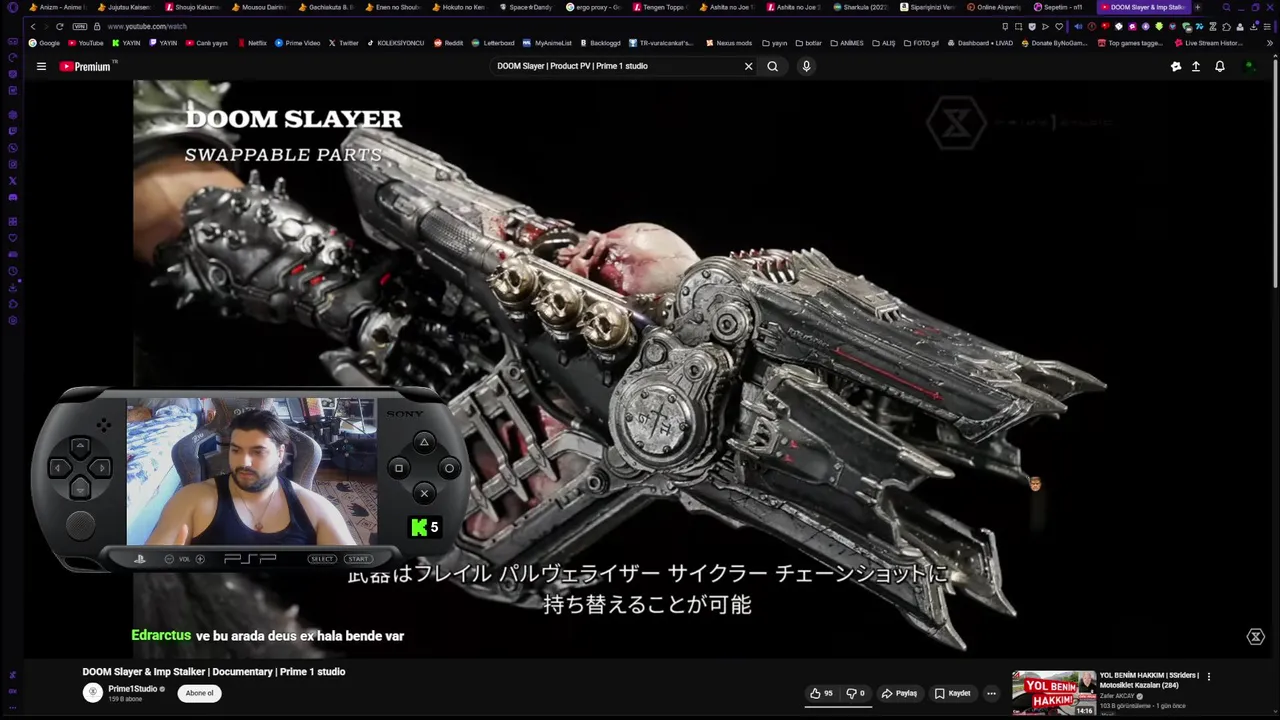Open the sidebar settings gear icon

coord(12,319)
